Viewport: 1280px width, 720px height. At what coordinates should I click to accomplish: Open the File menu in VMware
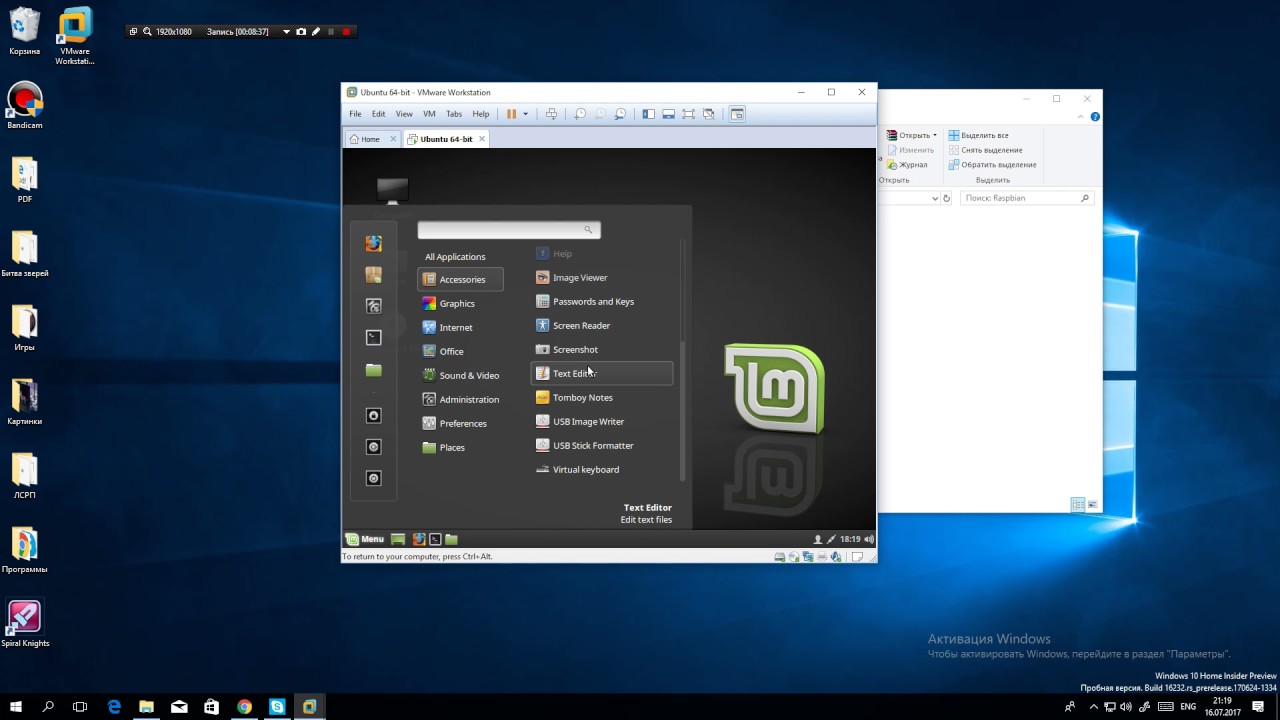tap(355, 114)
